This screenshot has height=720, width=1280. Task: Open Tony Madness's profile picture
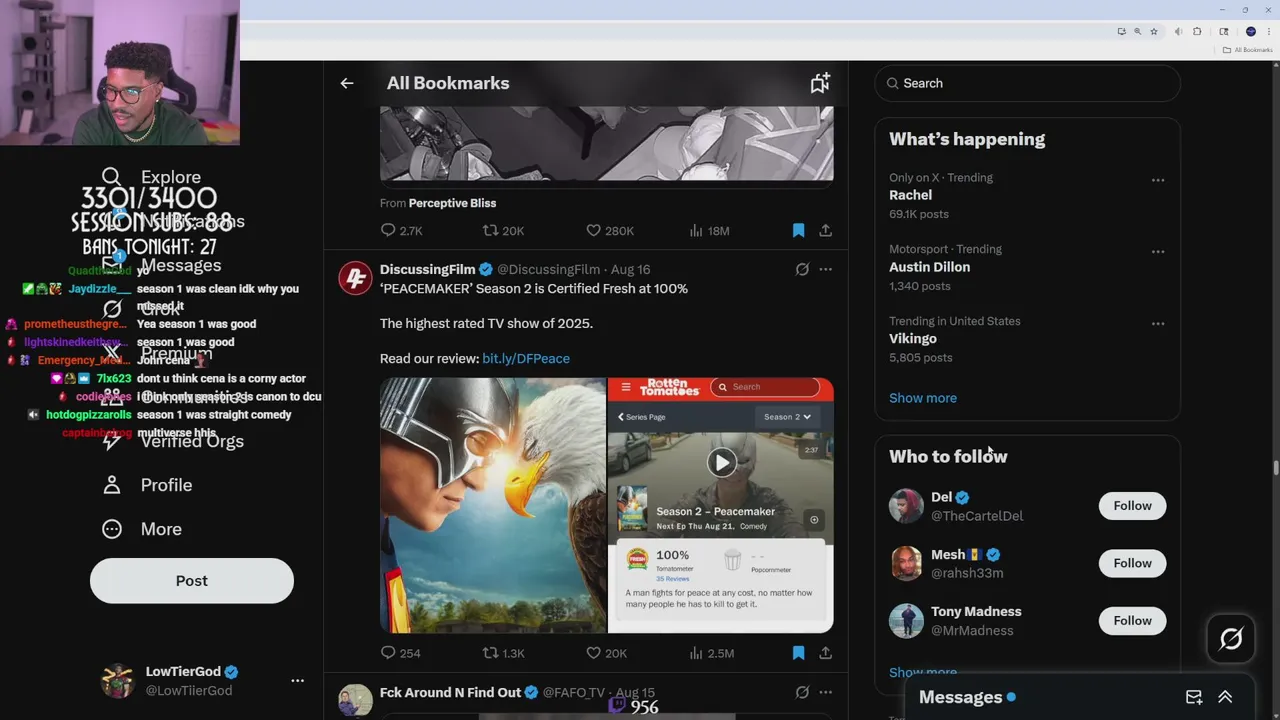tap(906, 621)
